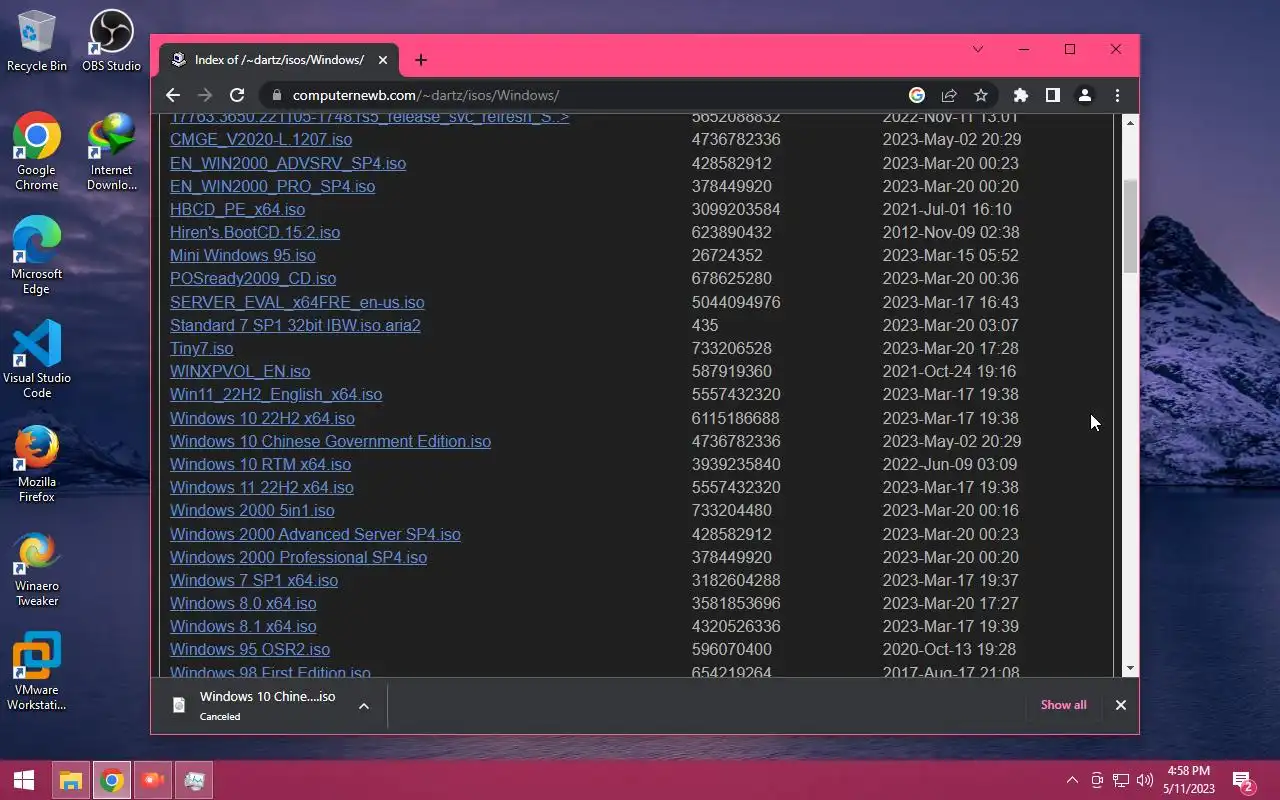Toggle the Chrome side panel icon
Screen dimensions: 1280x800
pos(1052,95)
